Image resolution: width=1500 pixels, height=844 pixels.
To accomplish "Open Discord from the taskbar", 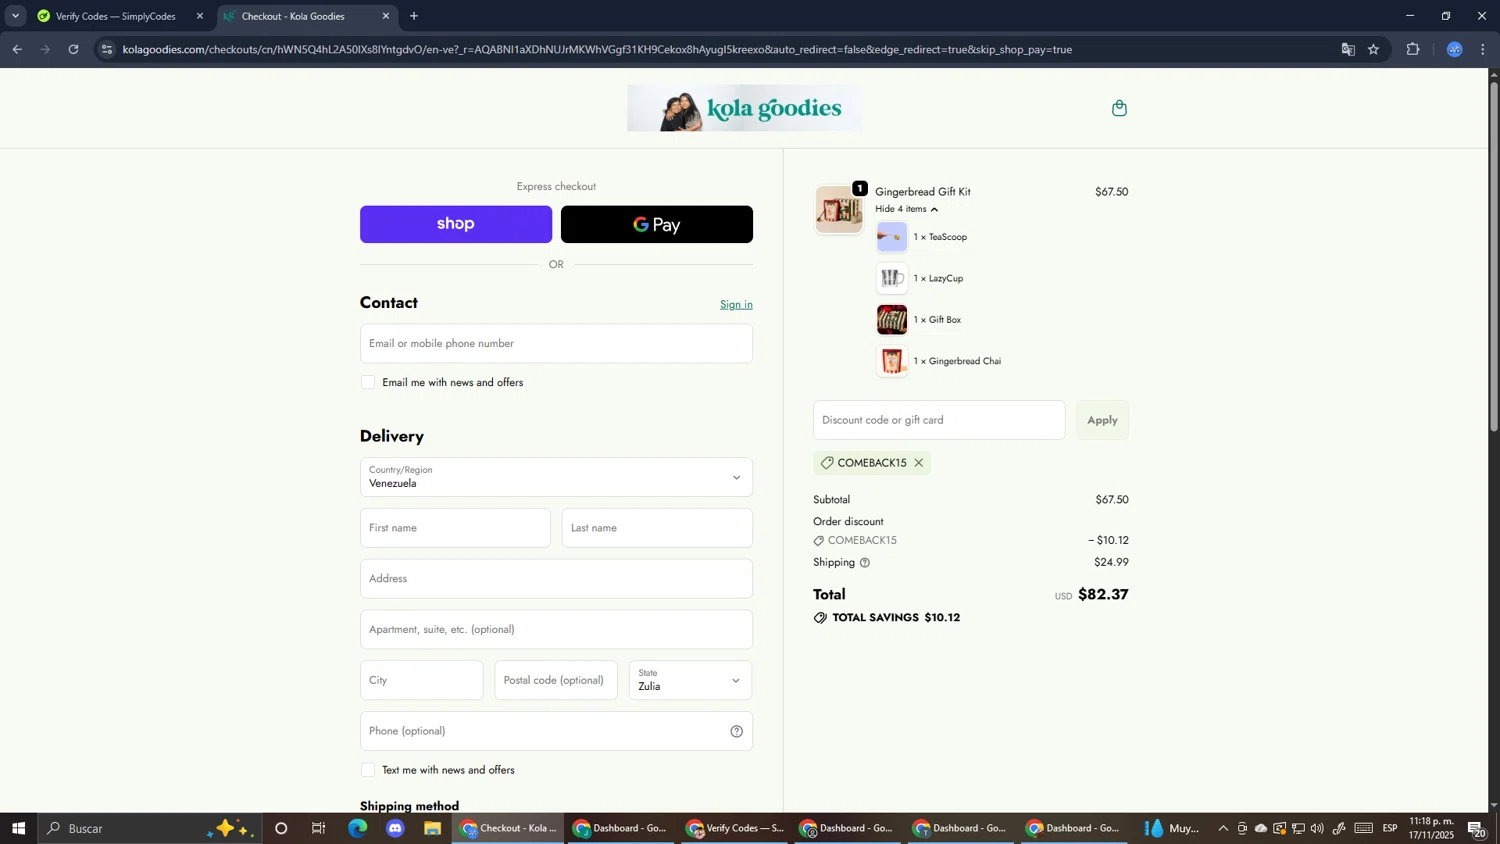I will 395,828.
